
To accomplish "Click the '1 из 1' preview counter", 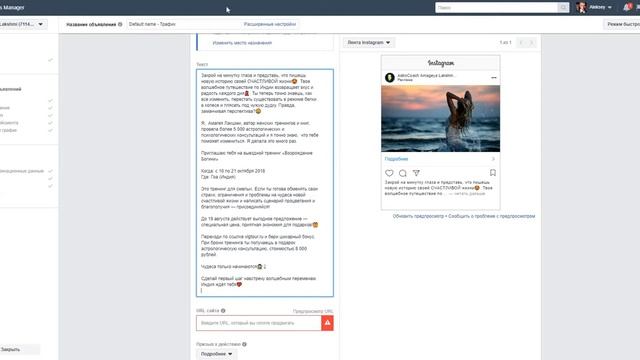I will coord(505,42).
